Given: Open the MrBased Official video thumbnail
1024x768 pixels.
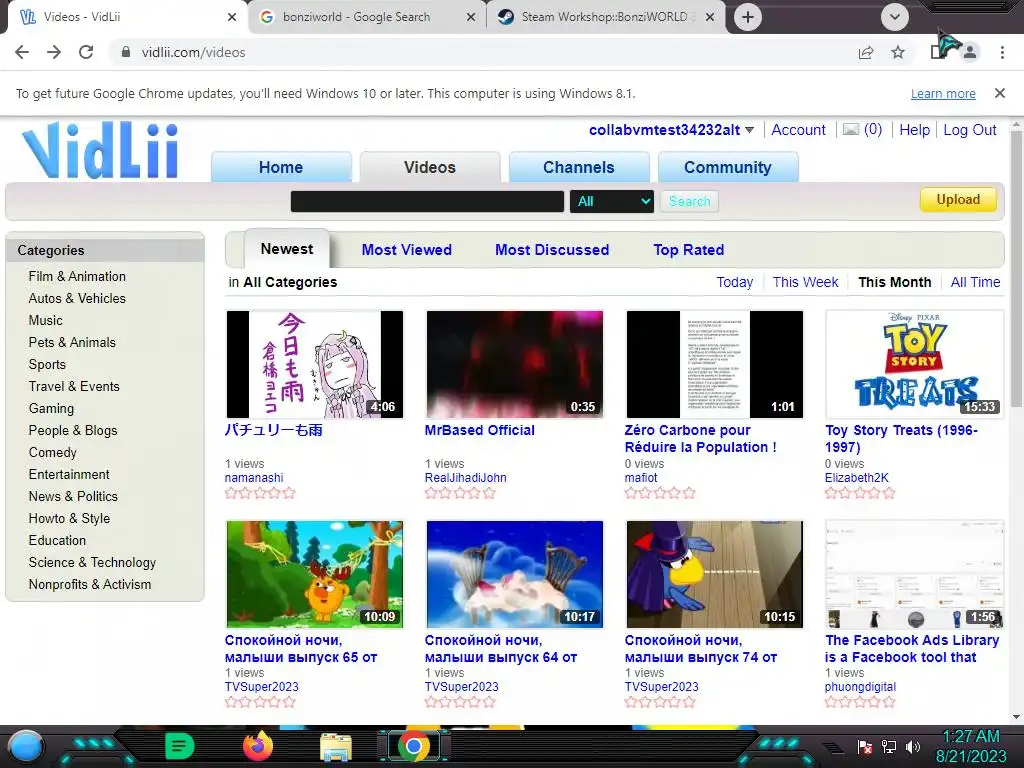Looking at the screenshot, I should pos(515,364).
